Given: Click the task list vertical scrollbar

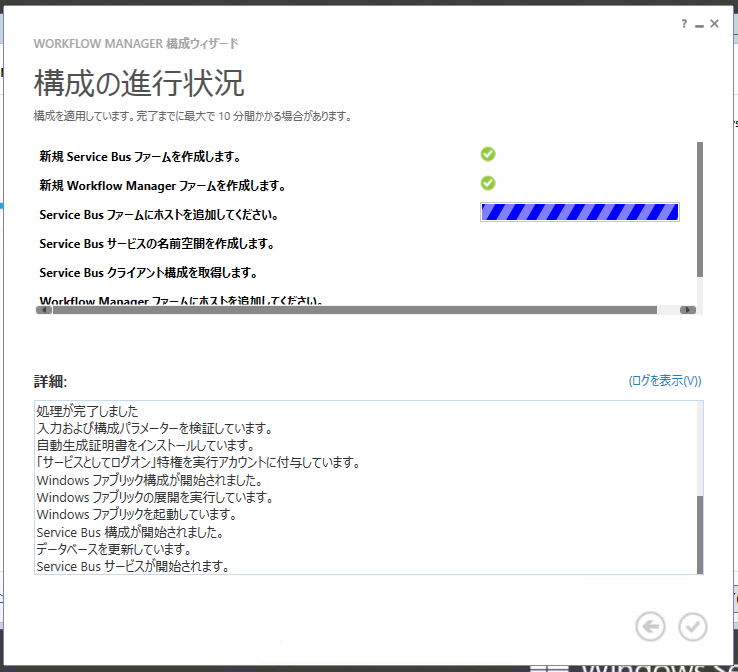Looking at the screenshot, I should (x=700, y=209).
